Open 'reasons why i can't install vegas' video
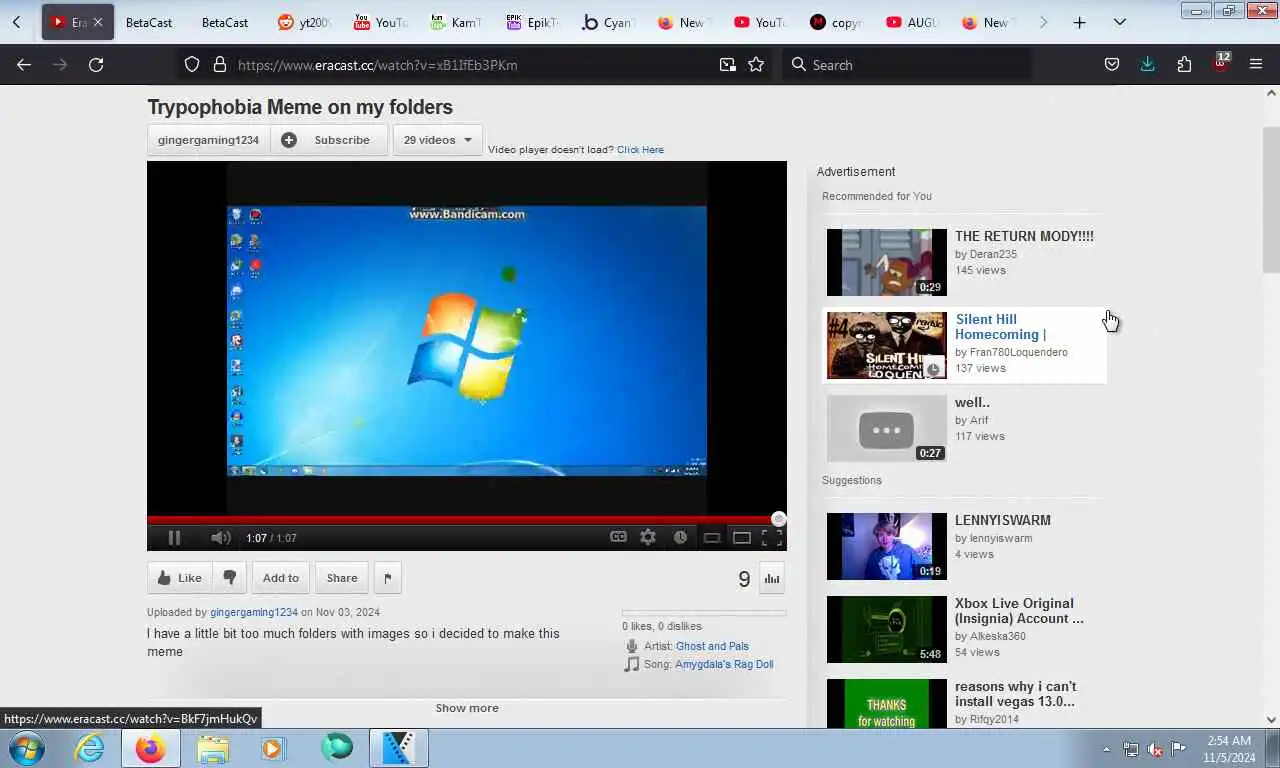 tap(1015, 694)
